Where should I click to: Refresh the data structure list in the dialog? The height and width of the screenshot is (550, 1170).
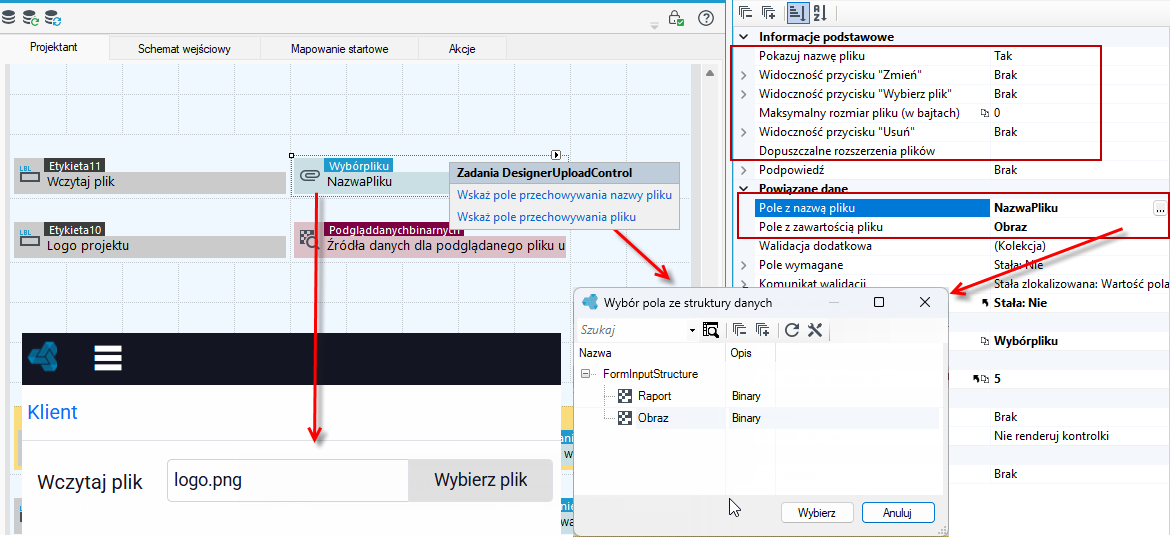point(792,330)
